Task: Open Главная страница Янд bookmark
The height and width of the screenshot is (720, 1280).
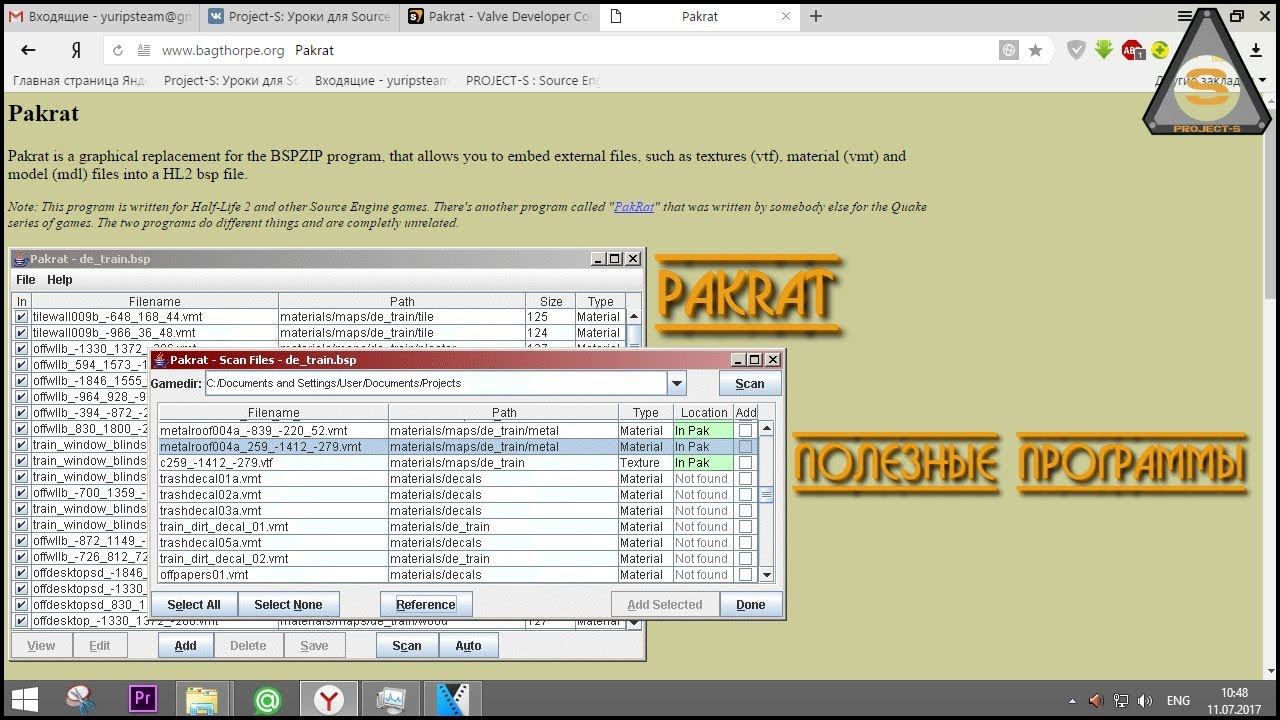Action: tap(79, 81)
